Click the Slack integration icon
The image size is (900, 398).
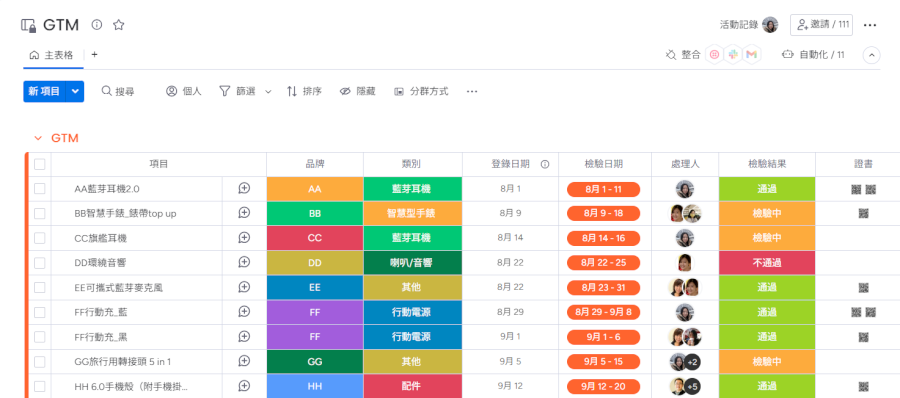point(733,55)
